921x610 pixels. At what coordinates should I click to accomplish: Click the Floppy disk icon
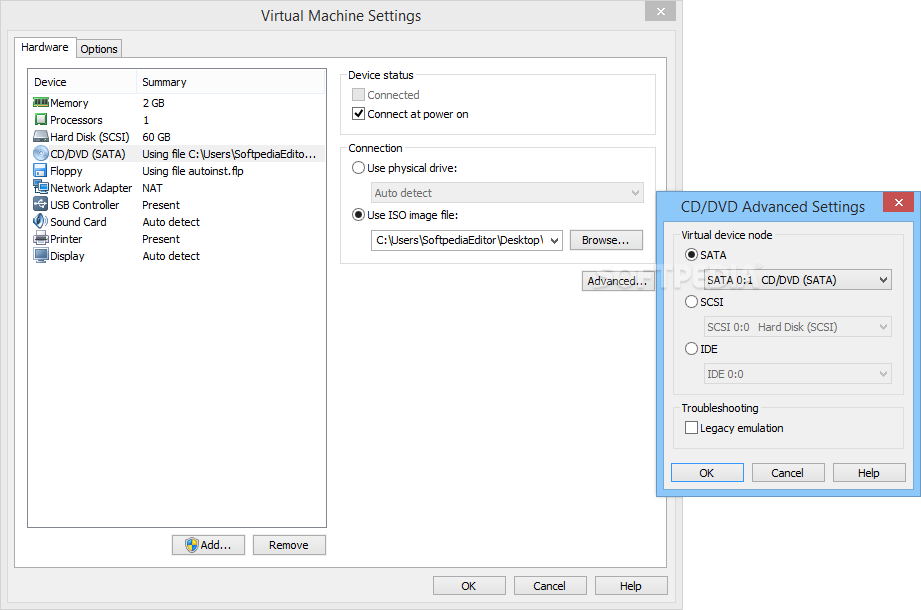click(x=40, y=171)
